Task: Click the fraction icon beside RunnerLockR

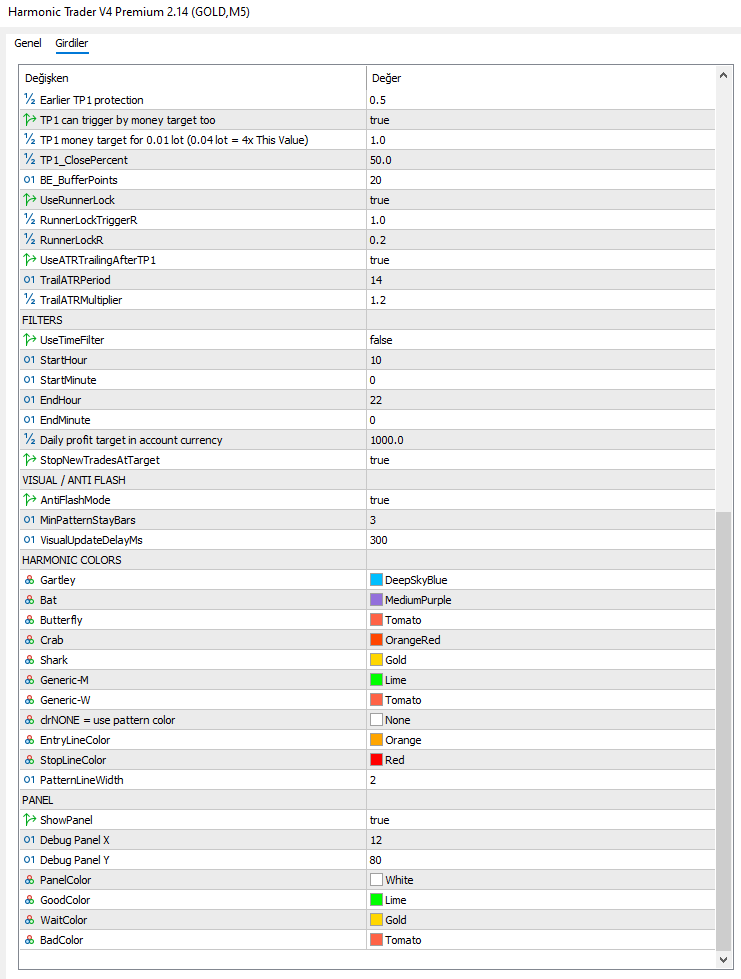Action: [x=29, y=240]
